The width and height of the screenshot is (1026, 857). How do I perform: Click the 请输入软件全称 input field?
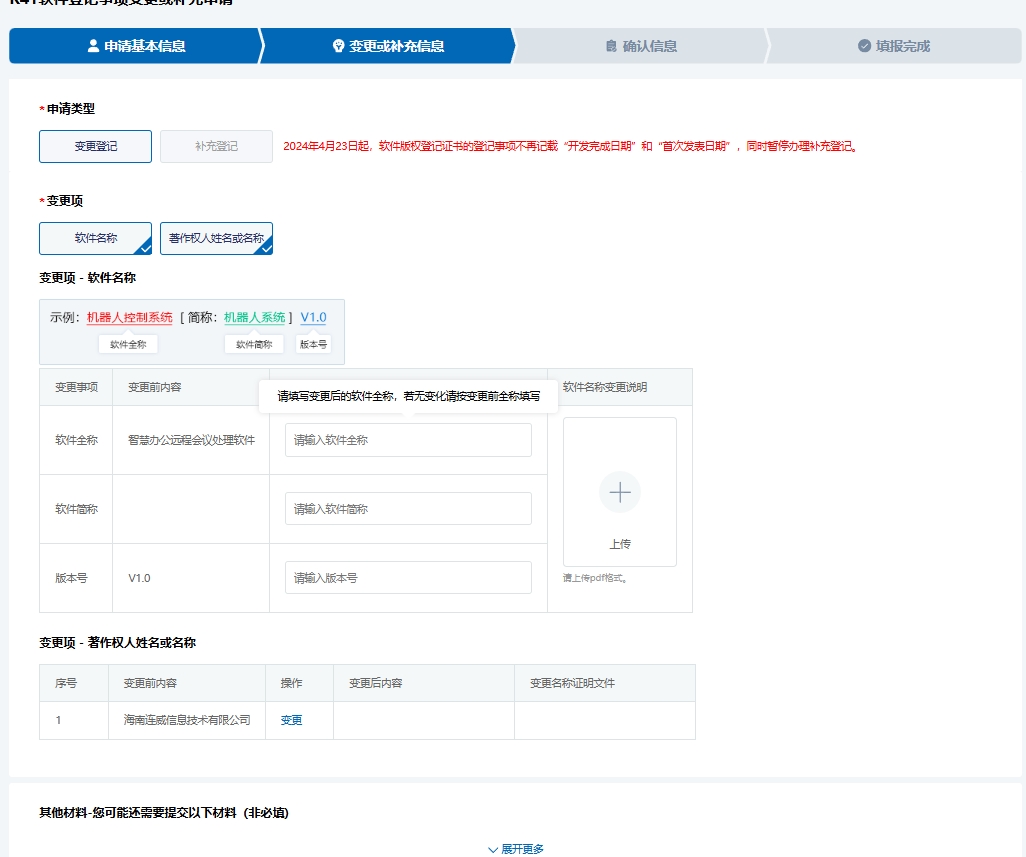pyautogui.click(x=408, y=440)
